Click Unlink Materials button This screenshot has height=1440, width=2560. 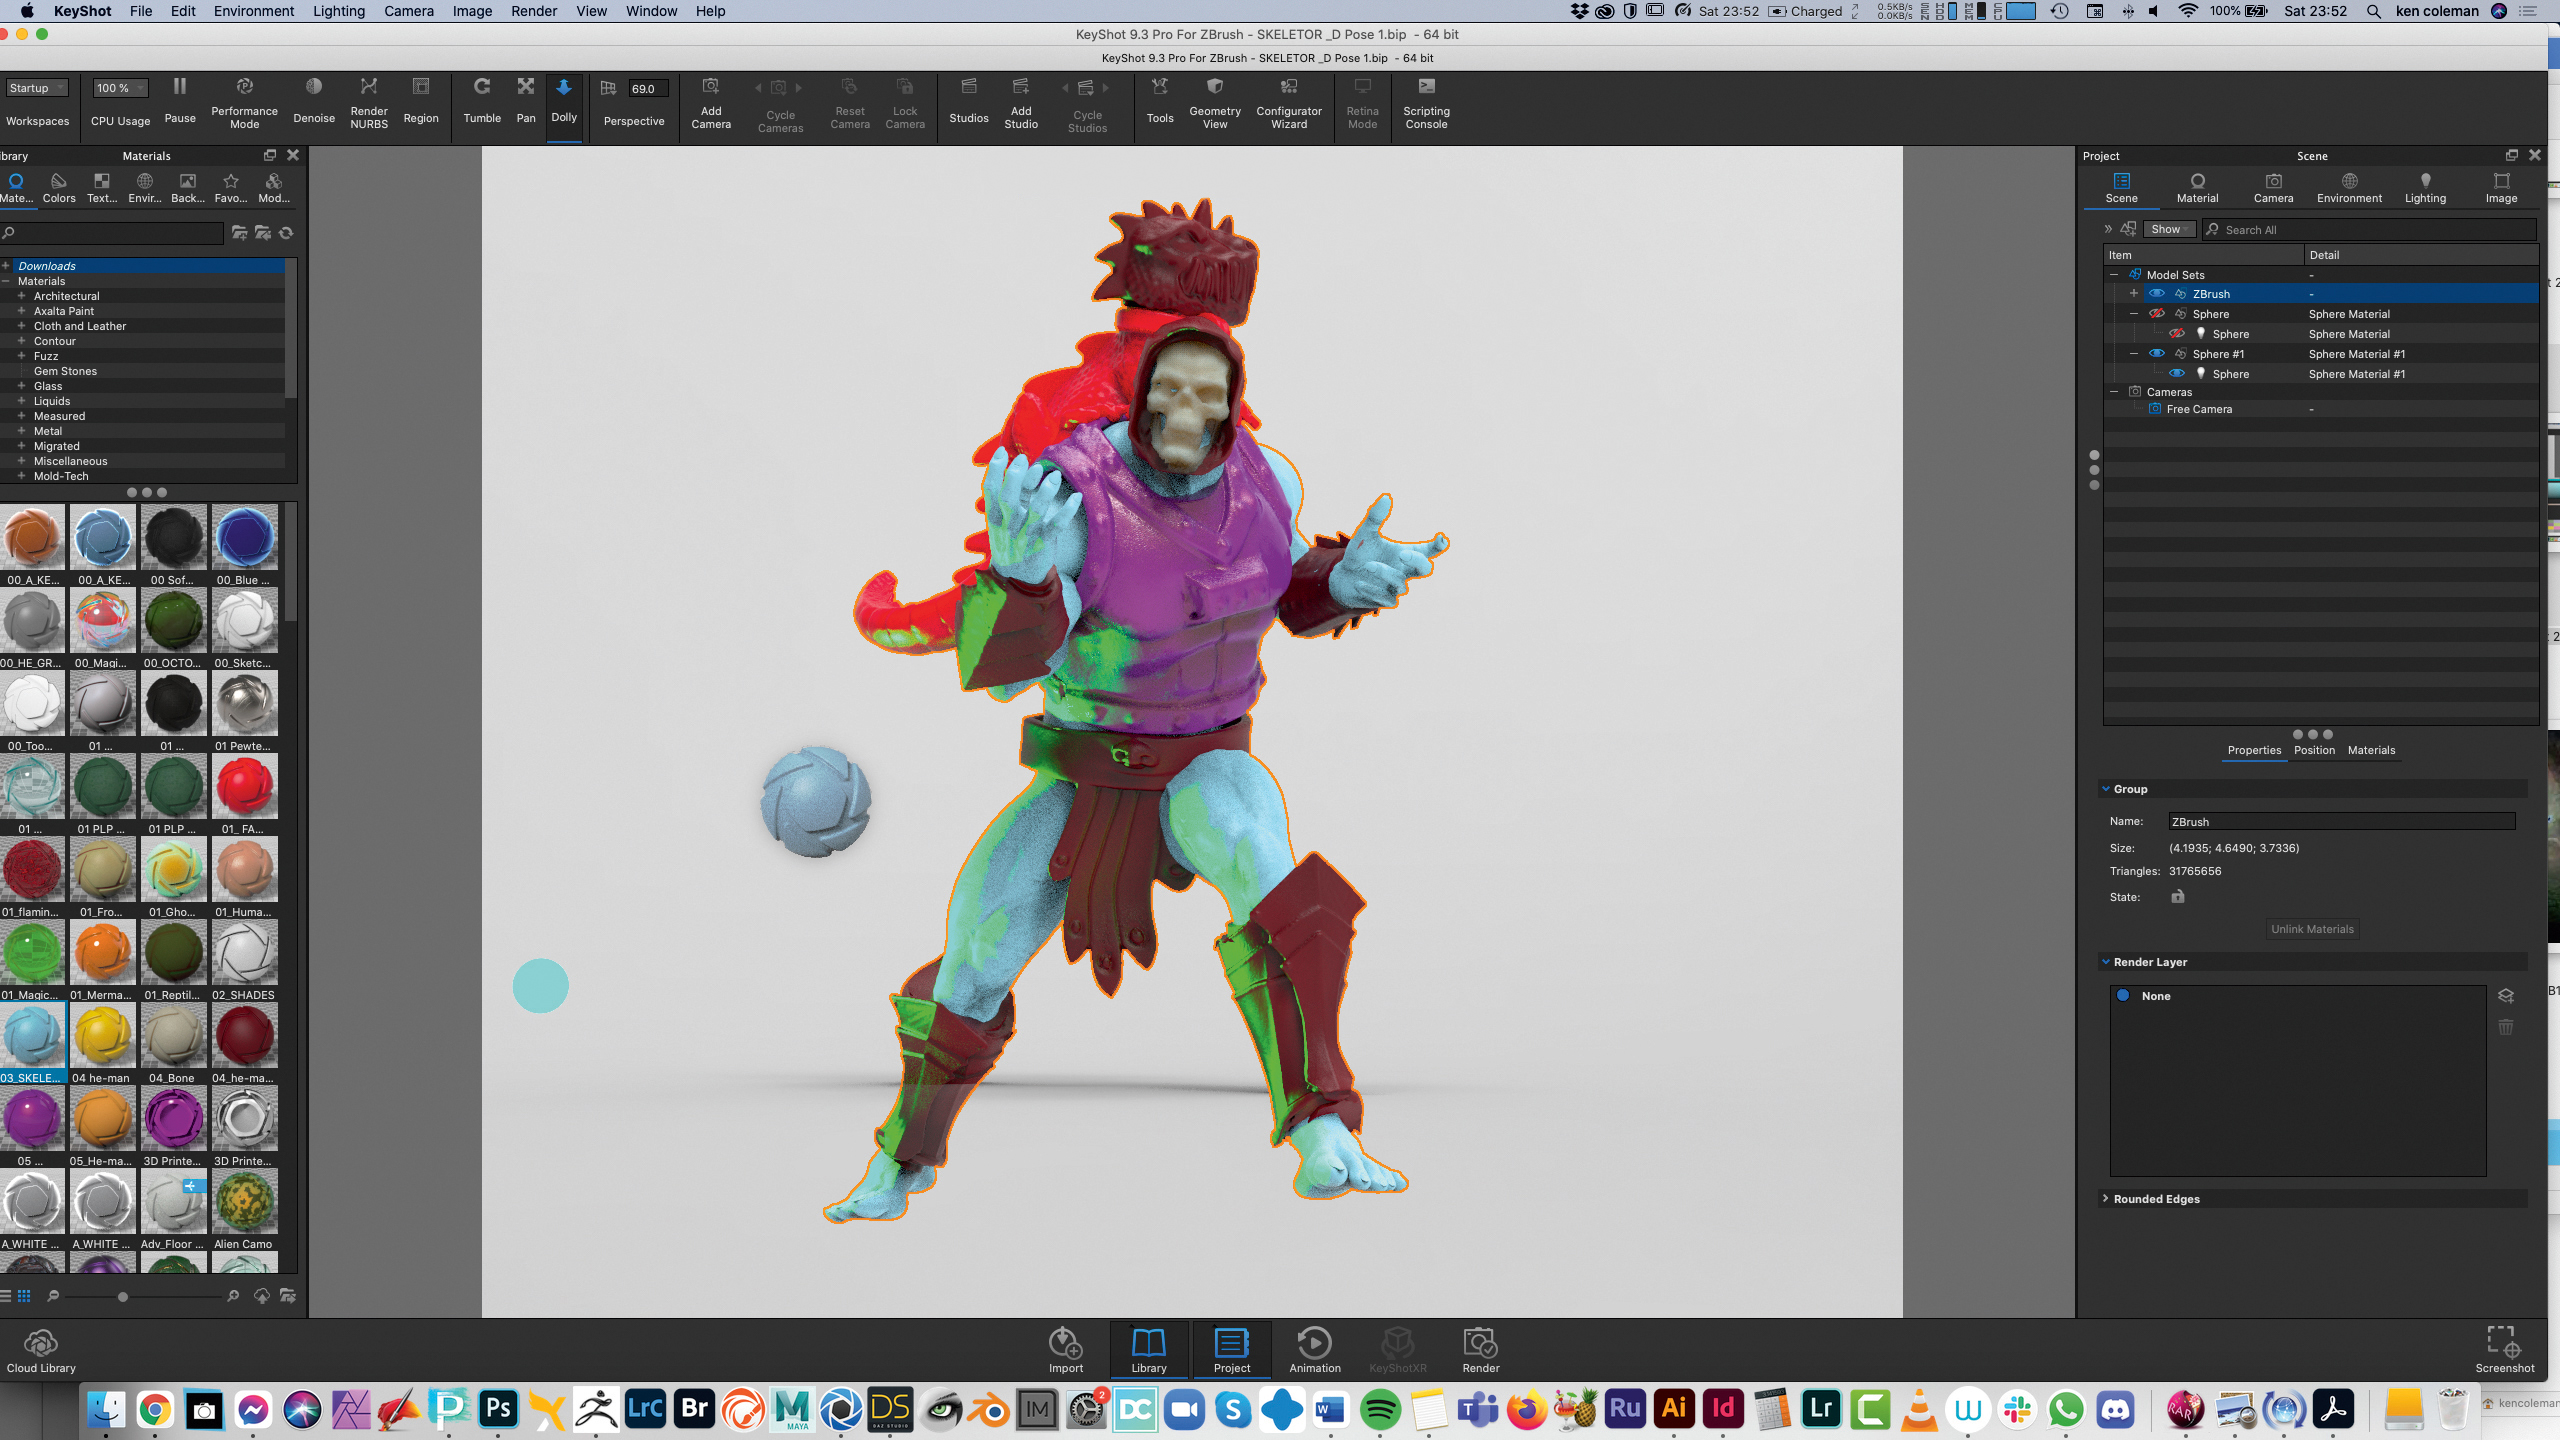2312,929
